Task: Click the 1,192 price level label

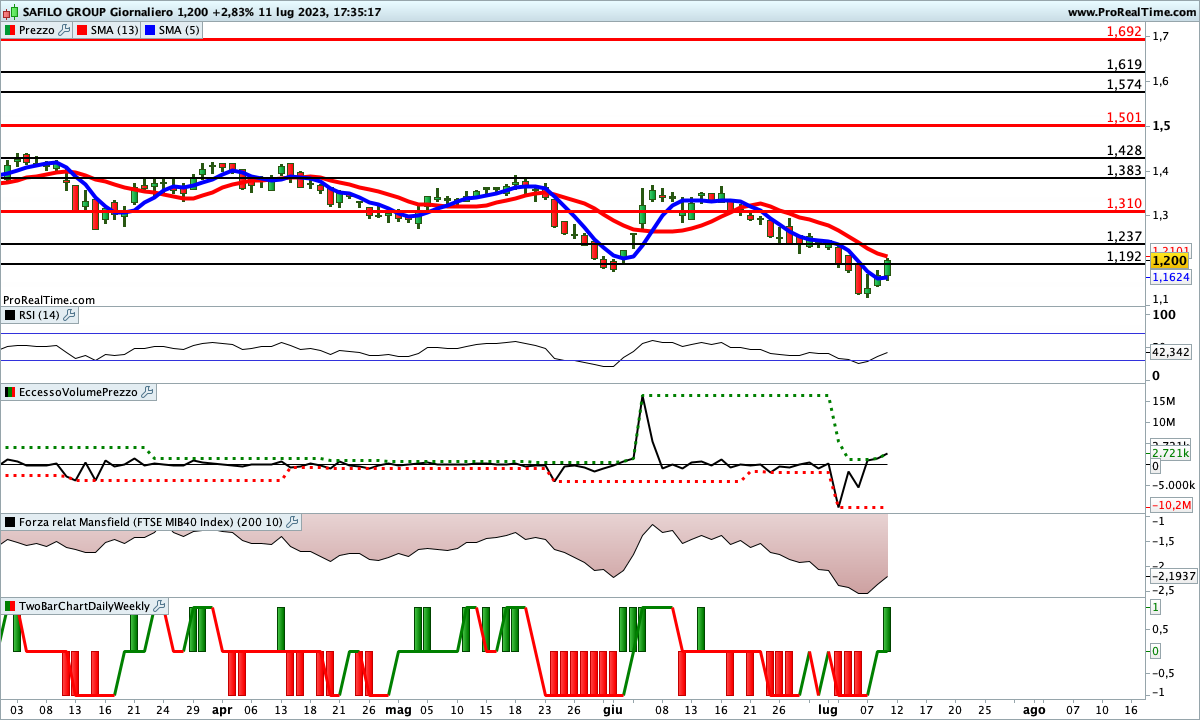Action: pos(1124,256)
